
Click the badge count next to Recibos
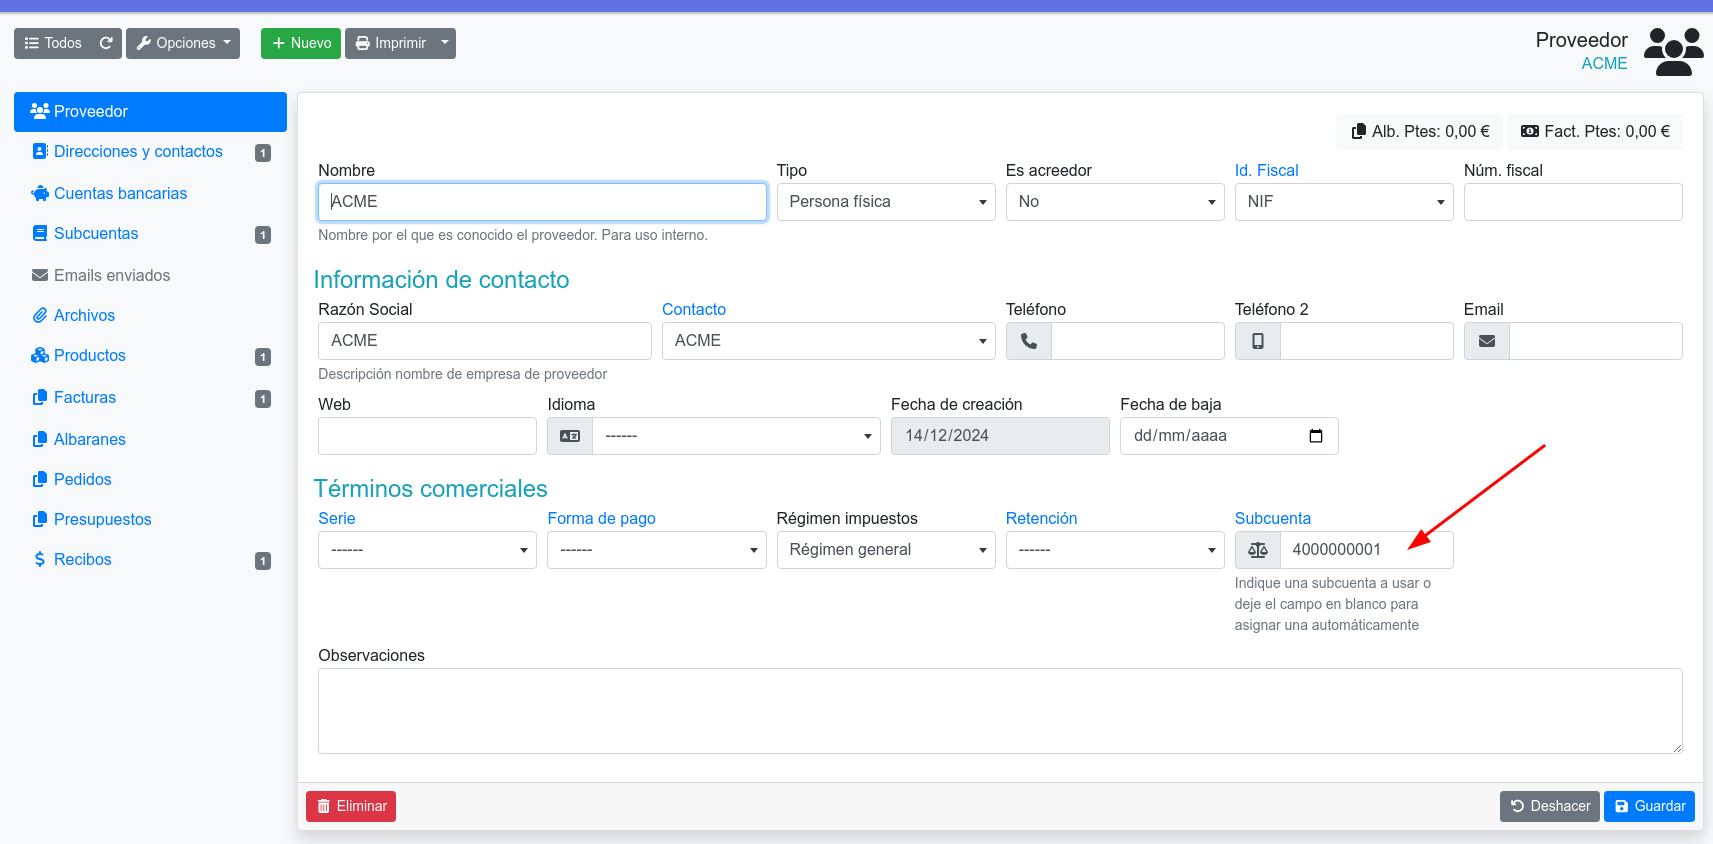click(x=263, y=561)
